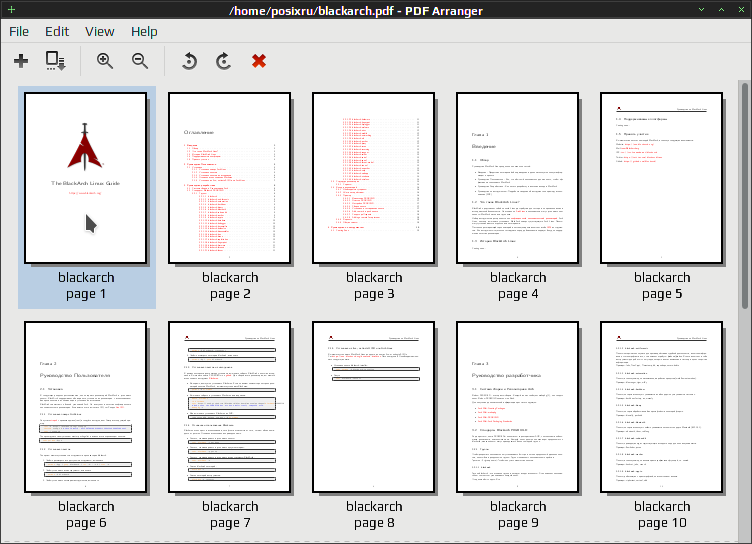Close PDF Arranger with title bar X
The height and width of the screenshot is (544, 752).
(741, 10)
